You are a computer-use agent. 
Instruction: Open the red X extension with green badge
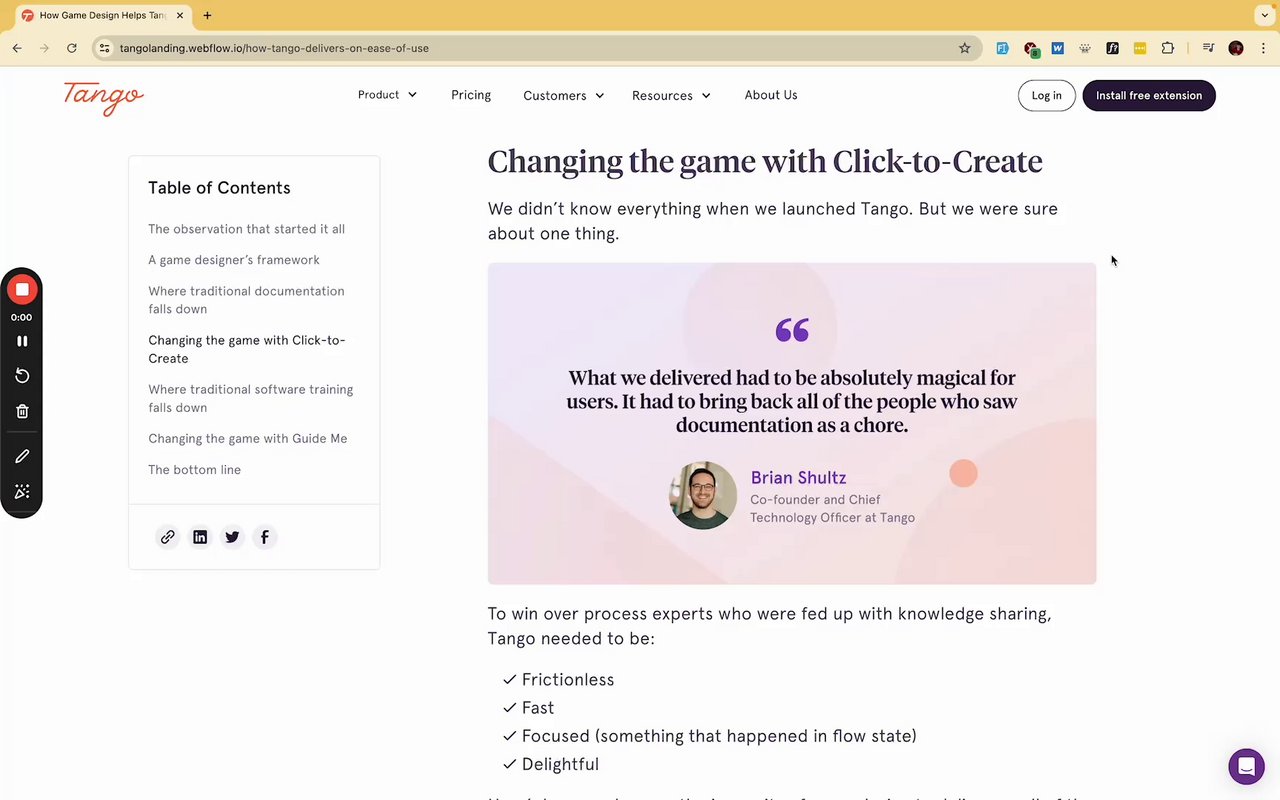pos(1031,49)
